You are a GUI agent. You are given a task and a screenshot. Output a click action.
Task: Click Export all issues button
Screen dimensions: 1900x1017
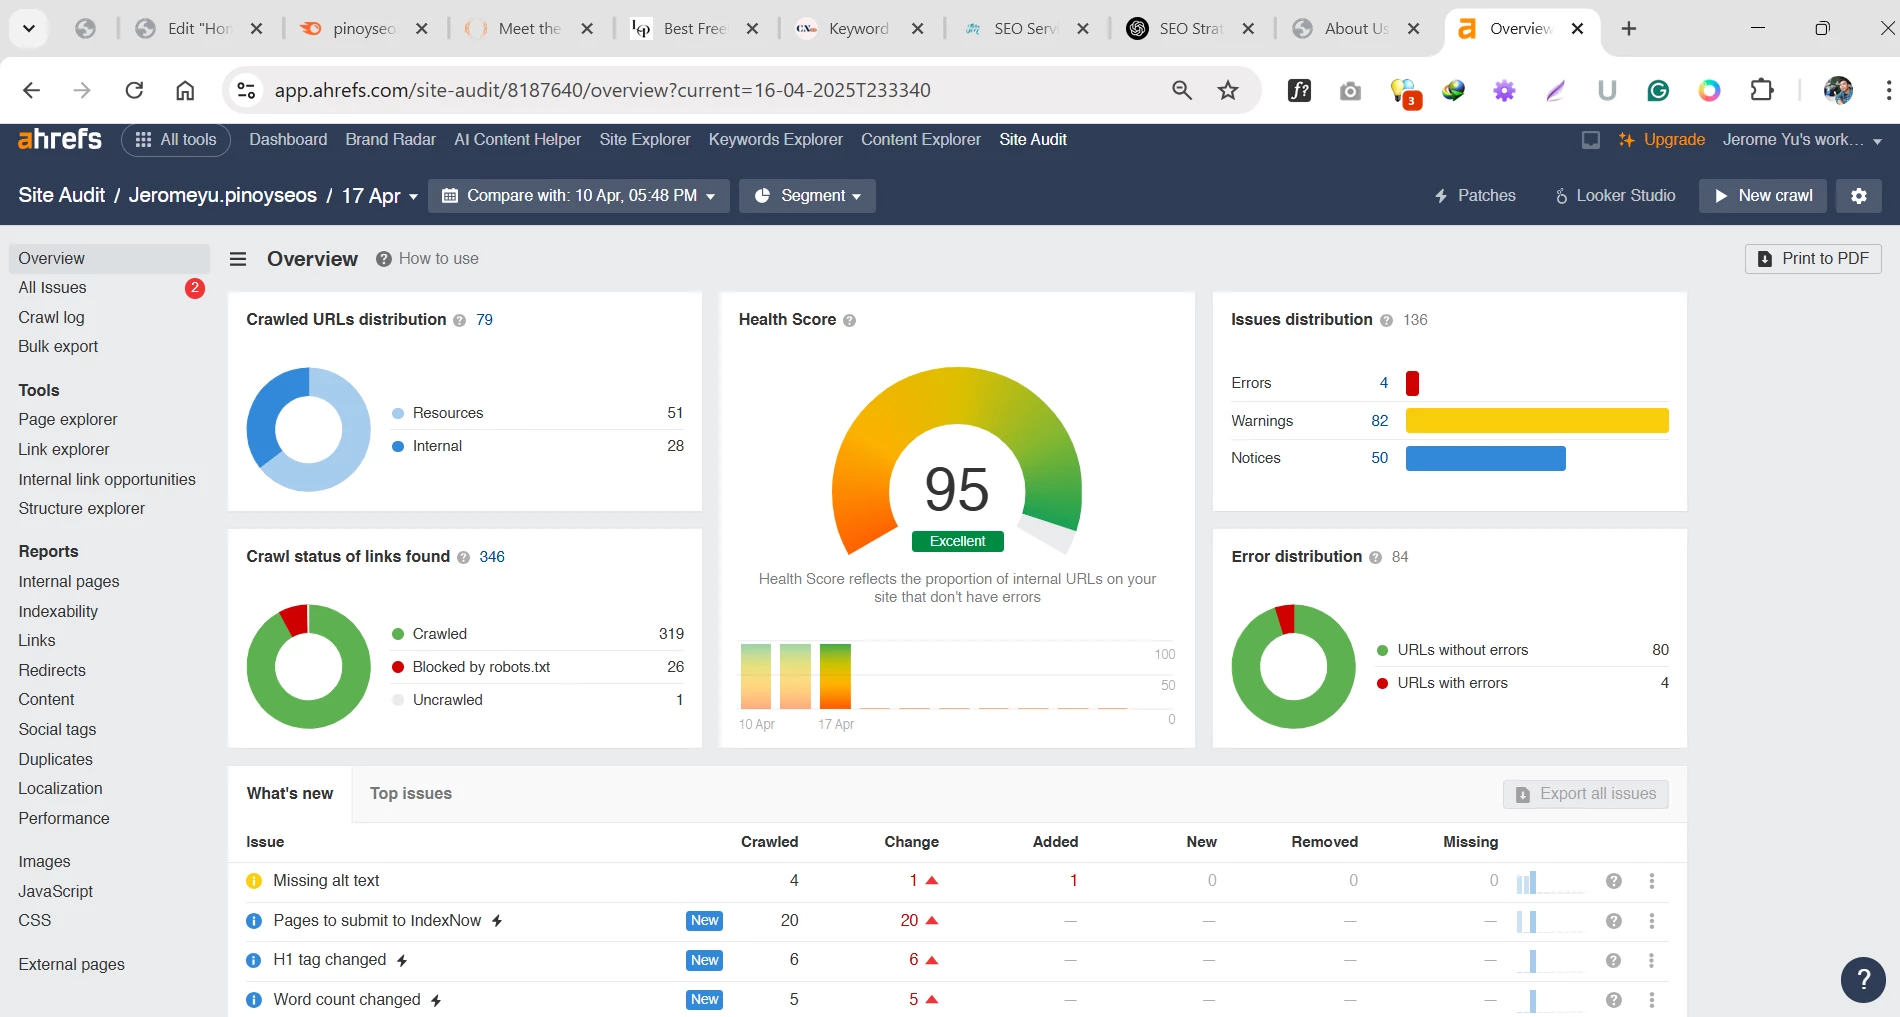[x=1586, y=794]
